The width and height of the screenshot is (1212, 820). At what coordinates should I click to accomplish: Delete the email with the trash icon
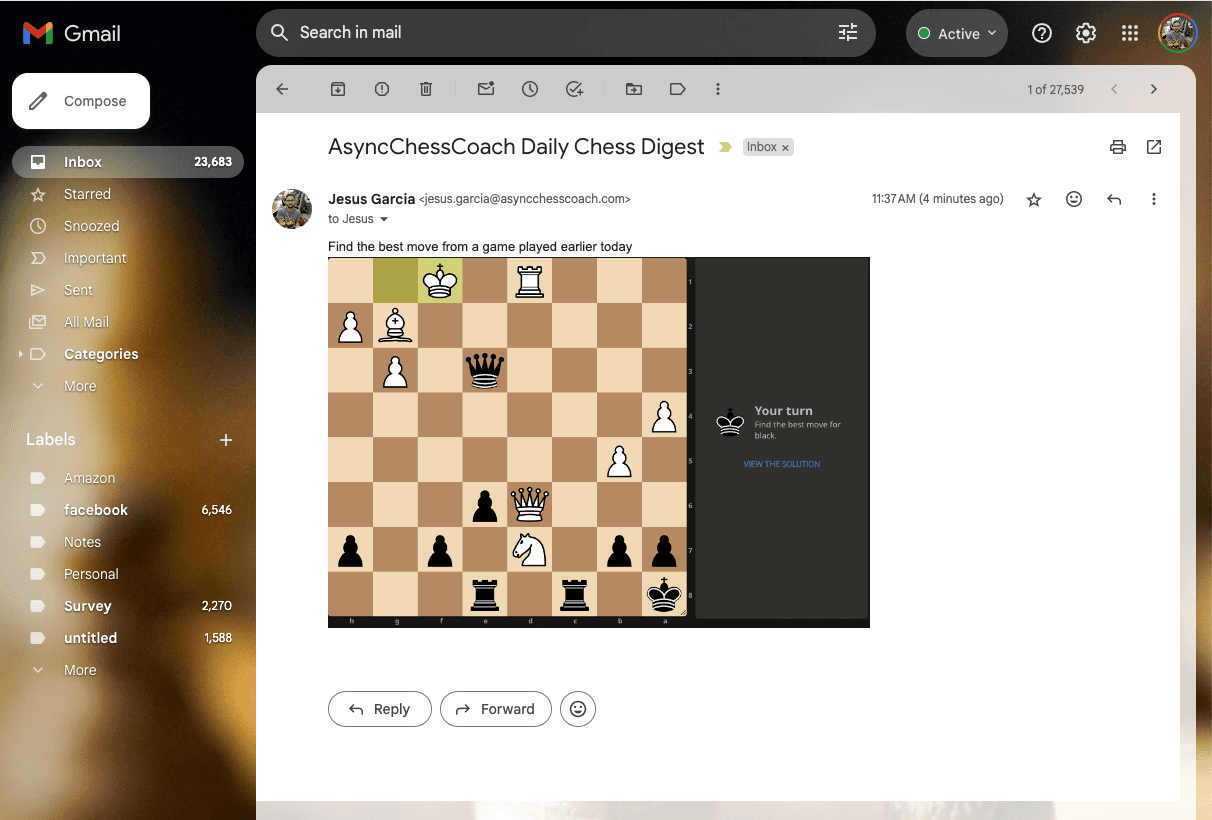coord(426,89)
